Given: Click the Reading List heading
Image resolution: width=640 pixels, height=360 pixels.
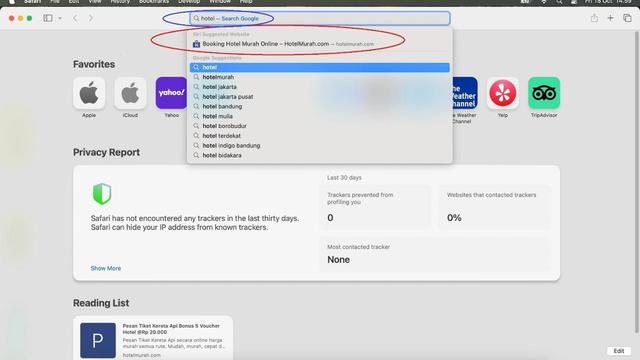Looking at the screenshot, I should 101,303.
